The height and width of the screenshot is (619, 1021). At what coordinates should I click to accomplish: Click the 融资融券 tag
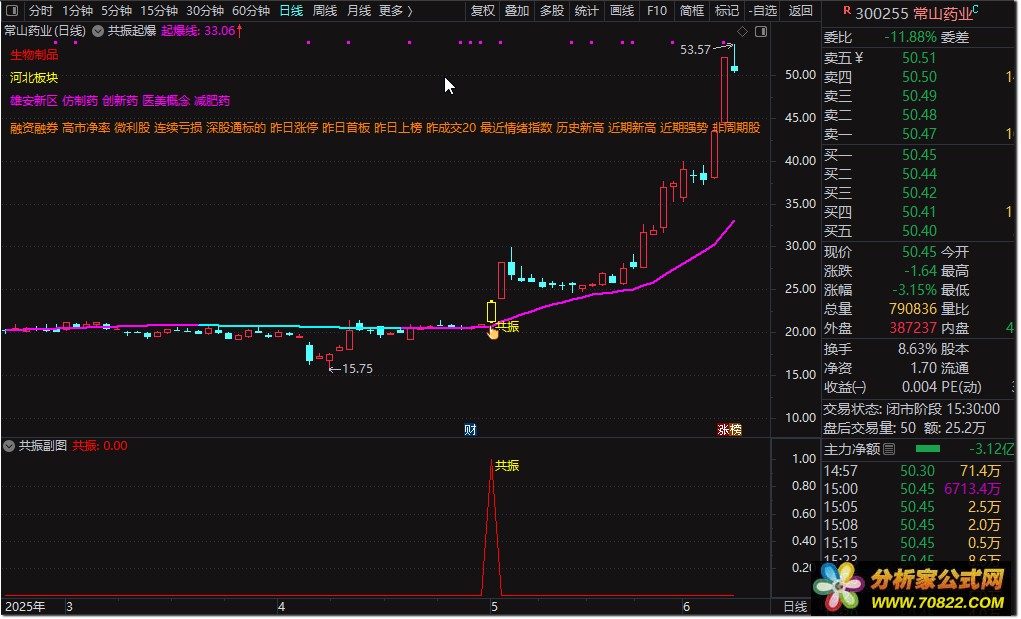(34, 128)
